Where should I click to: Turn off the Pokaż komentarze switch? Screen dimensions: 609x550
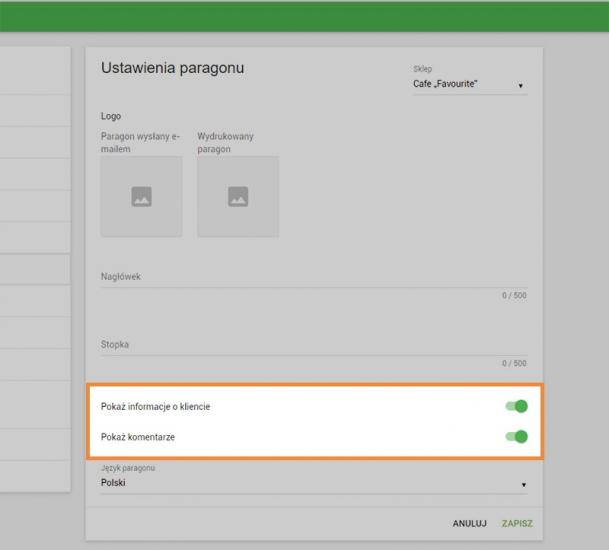click(516, 436)
